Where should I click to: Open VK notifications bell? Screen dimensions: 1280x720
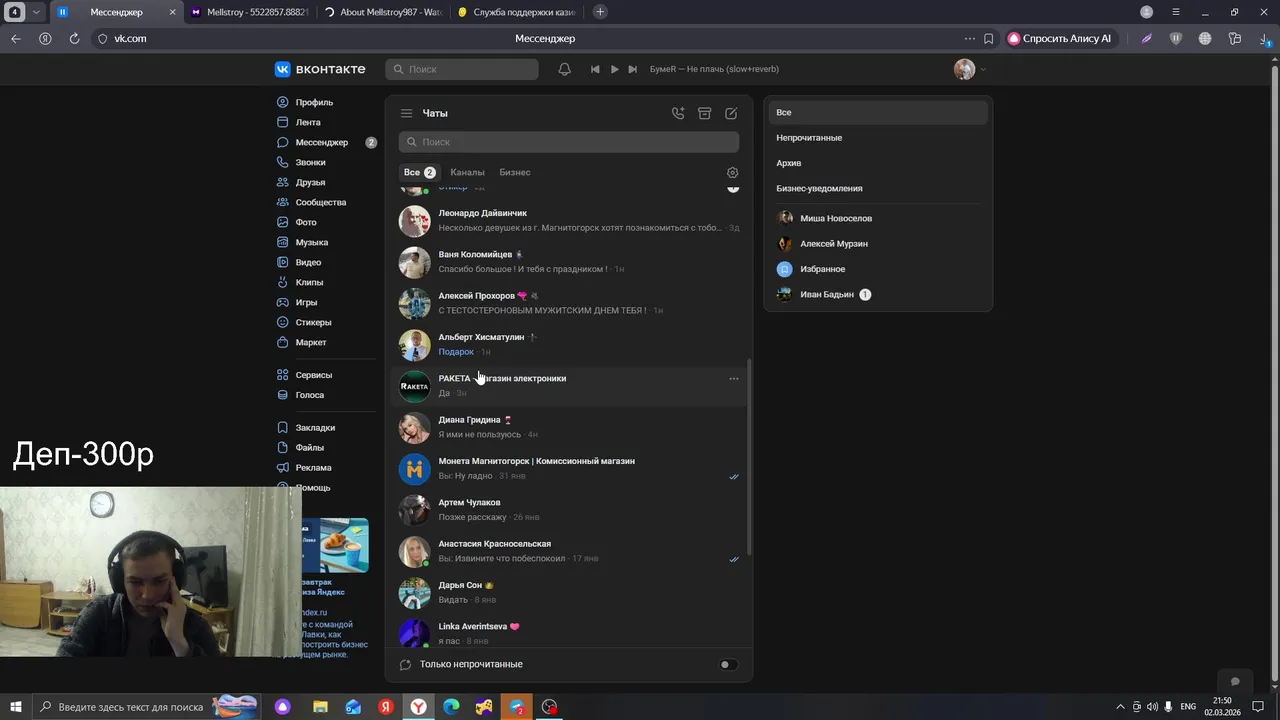(x=564, y=69)
